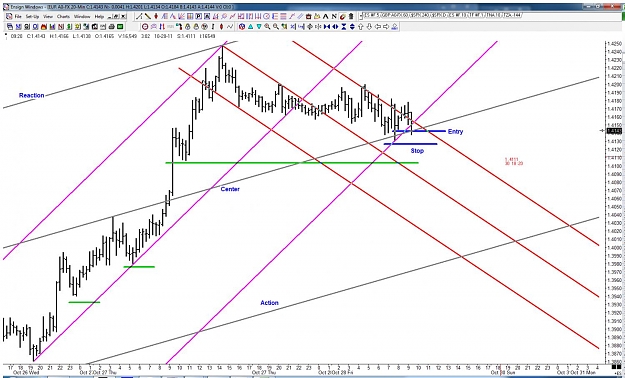
Task: Open the Charts menu
Action: click(x=63, y=17)
